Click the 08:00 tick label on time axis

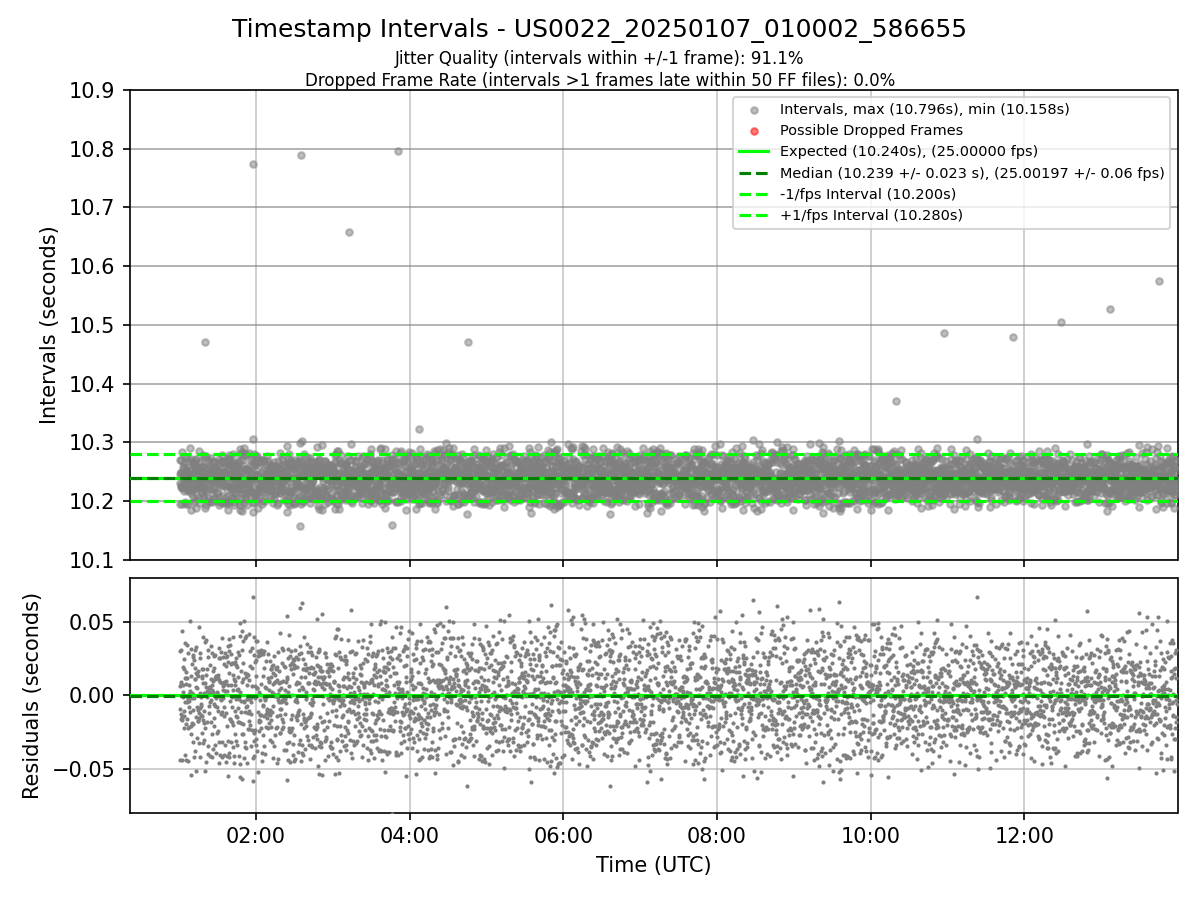click(716, 832)
